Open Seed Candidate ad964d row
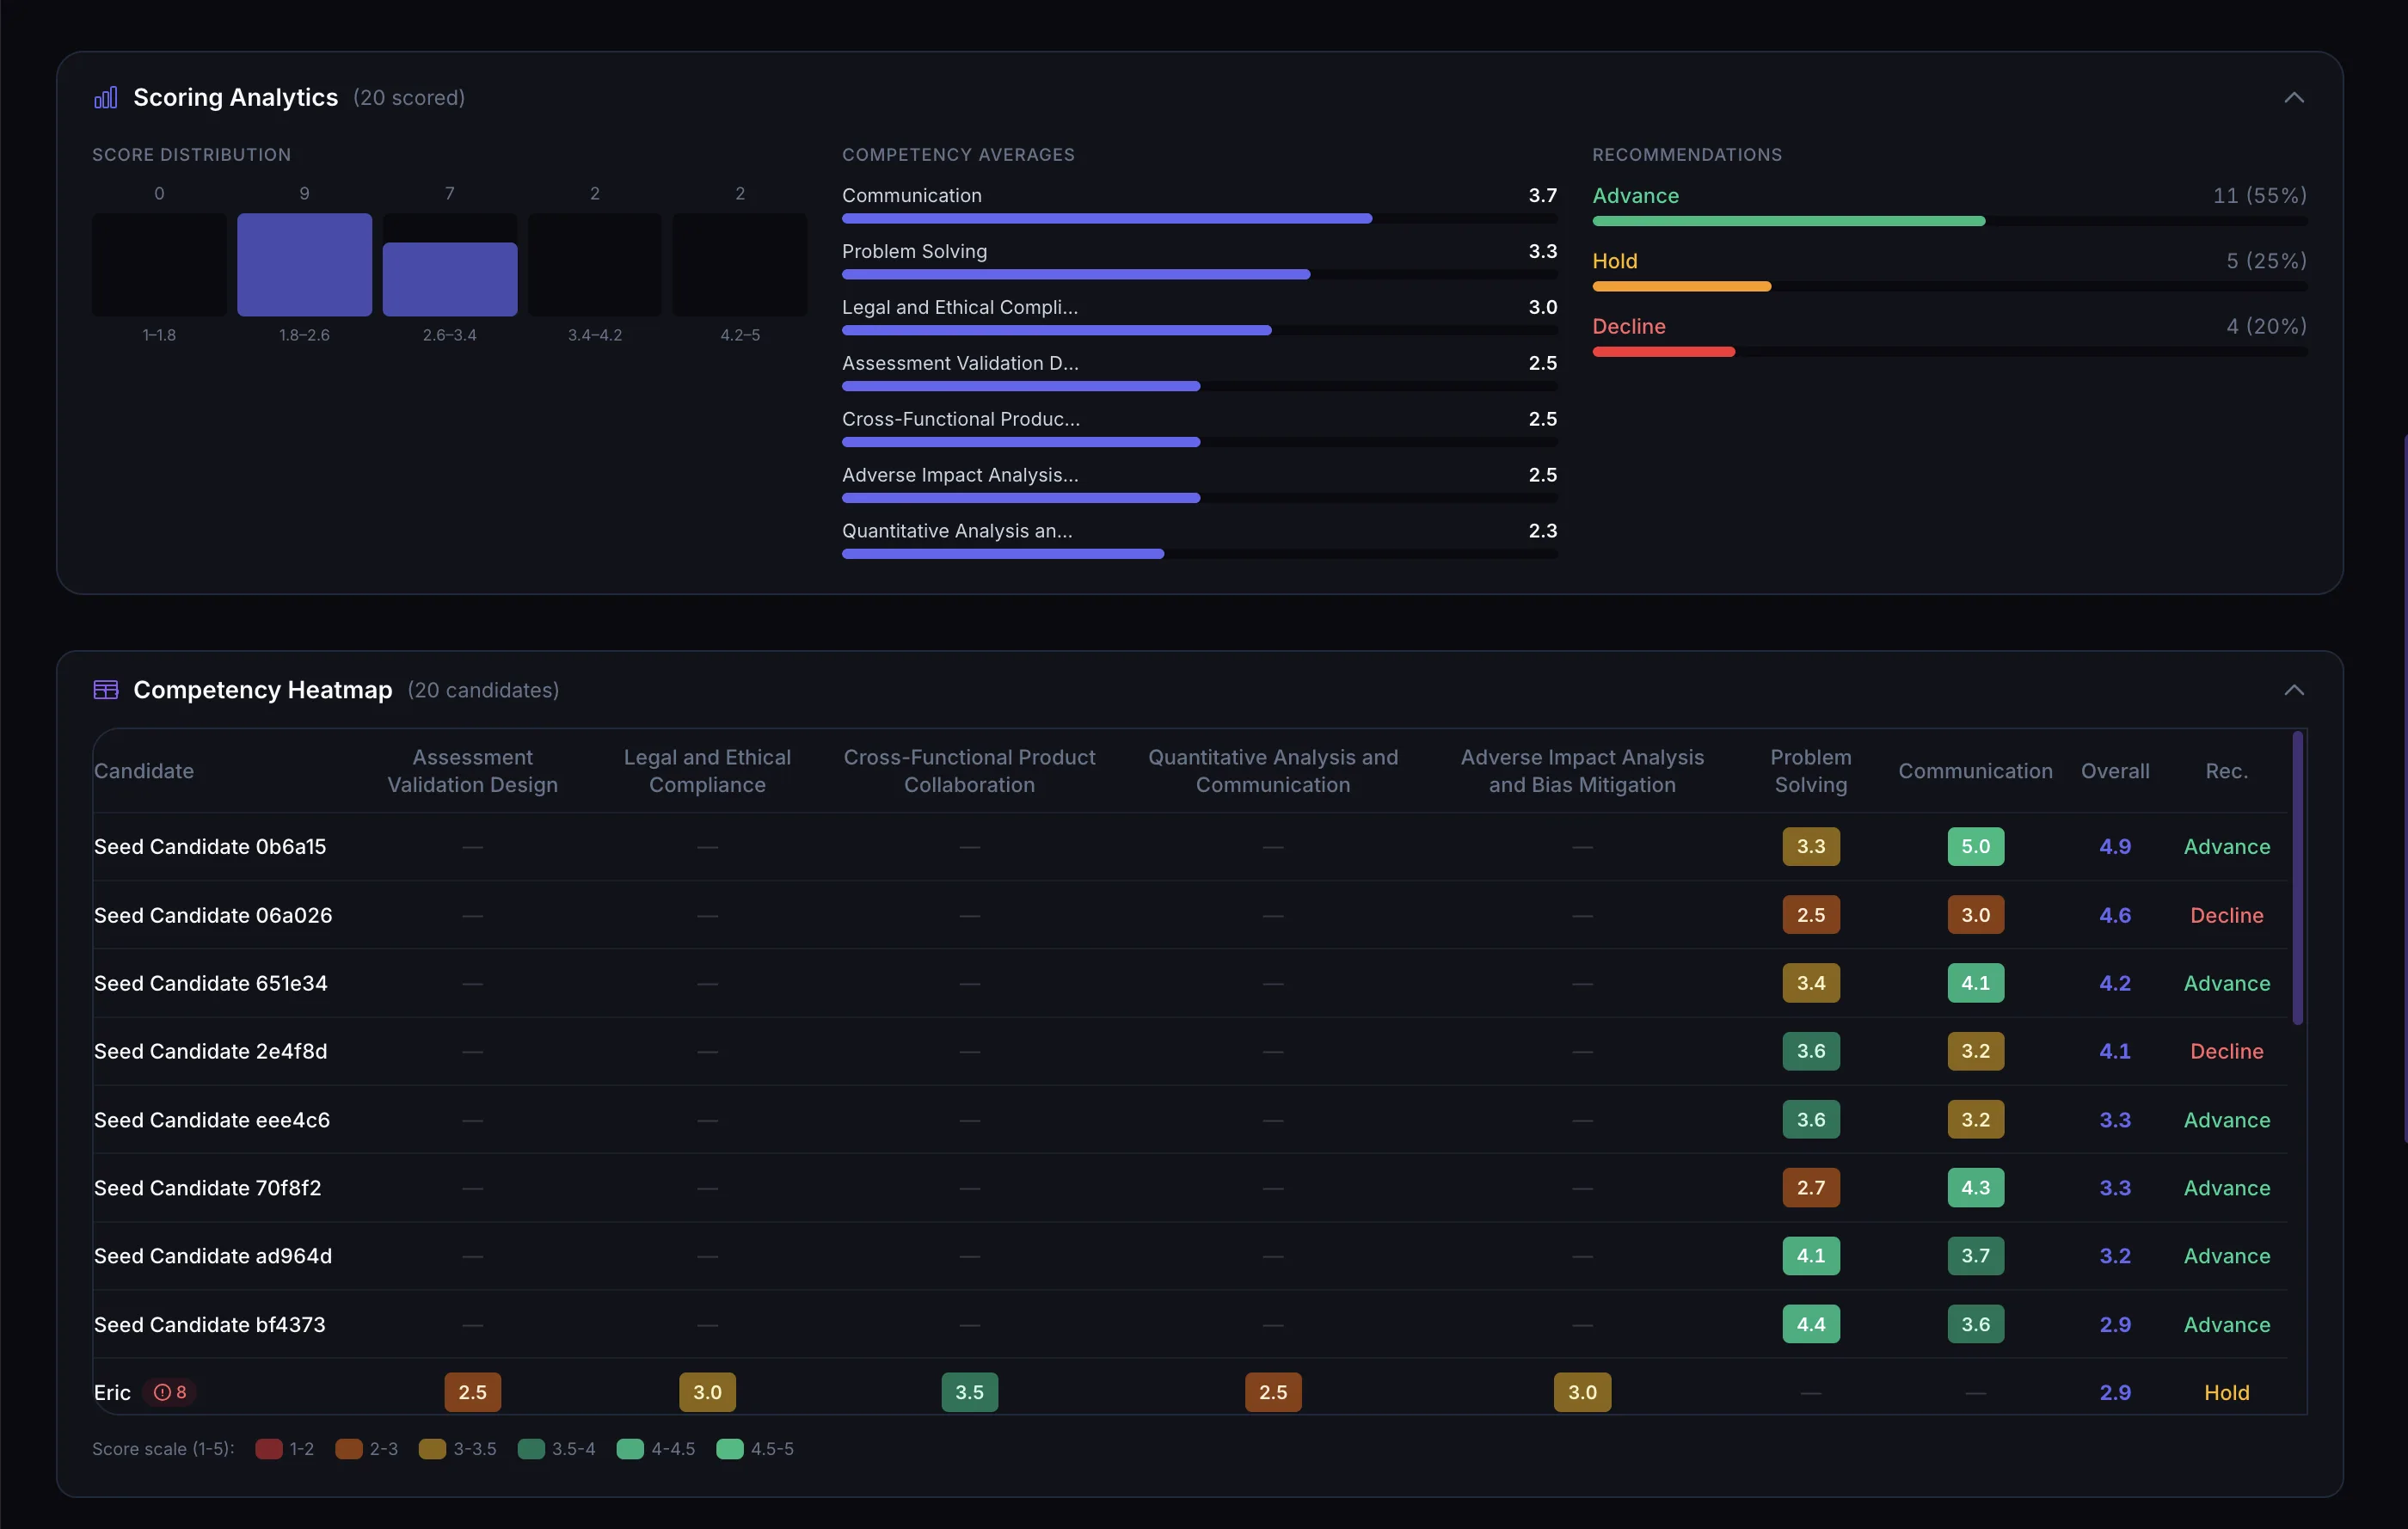This screenshot has width=2408, height=1529. coord(1190,1256)
